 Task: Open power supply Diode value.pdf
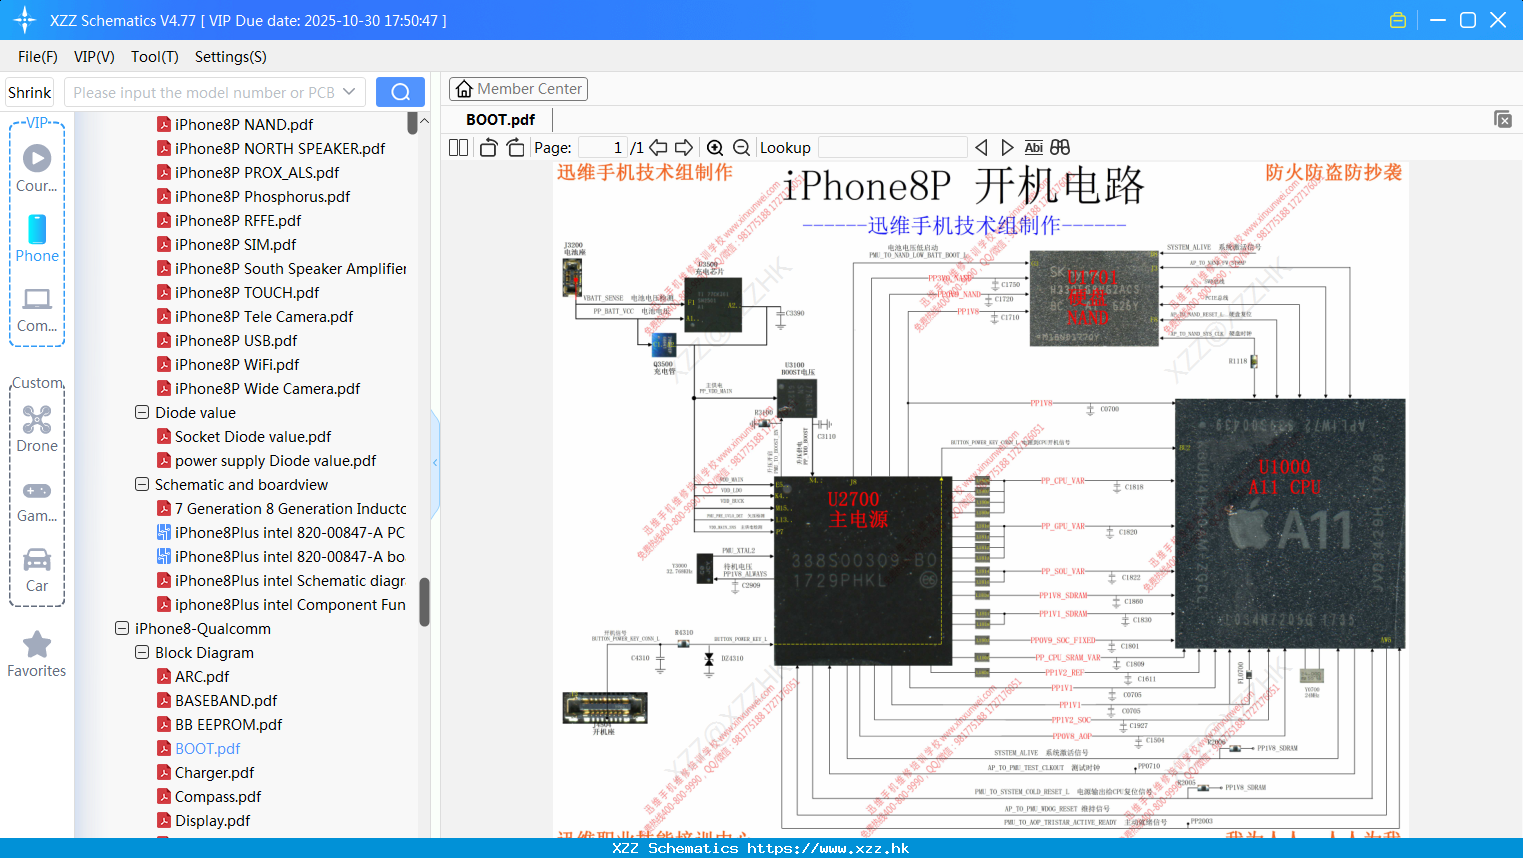tap(275, 460)
